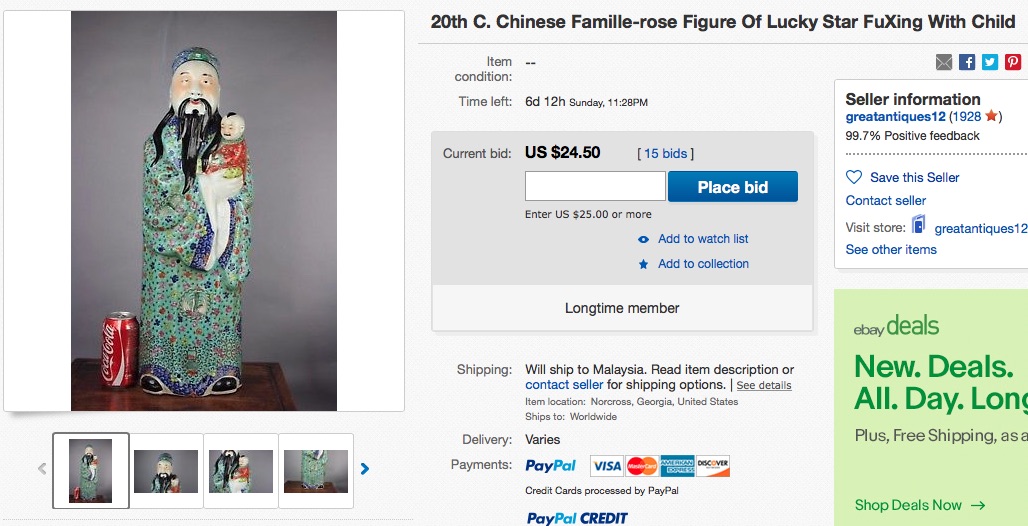Image resolution: width=1028 pixels, height=526 pixels.
Task: Select the third thumbnail close-up image
Action: click(x=241, y=471)
